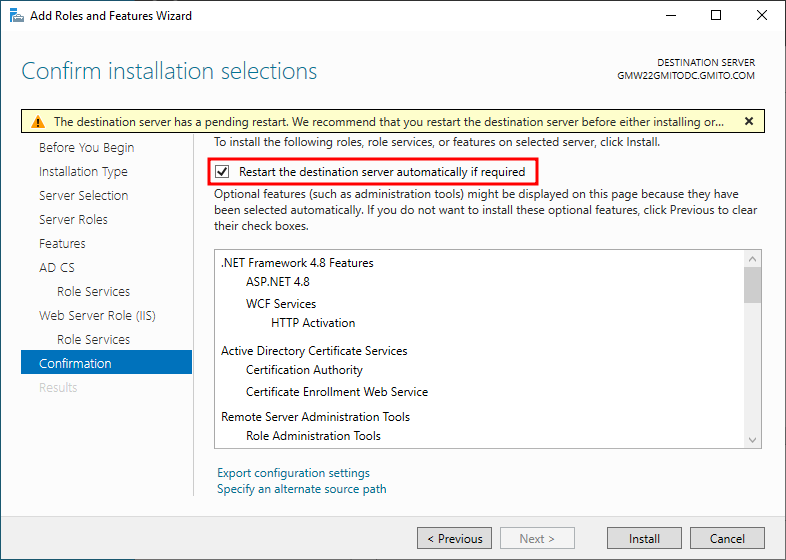Viewport: 786px width, 560px height.
Task: Click the yellow warning triangle icon
Action: pyautogui.click(x=38, y=122)
